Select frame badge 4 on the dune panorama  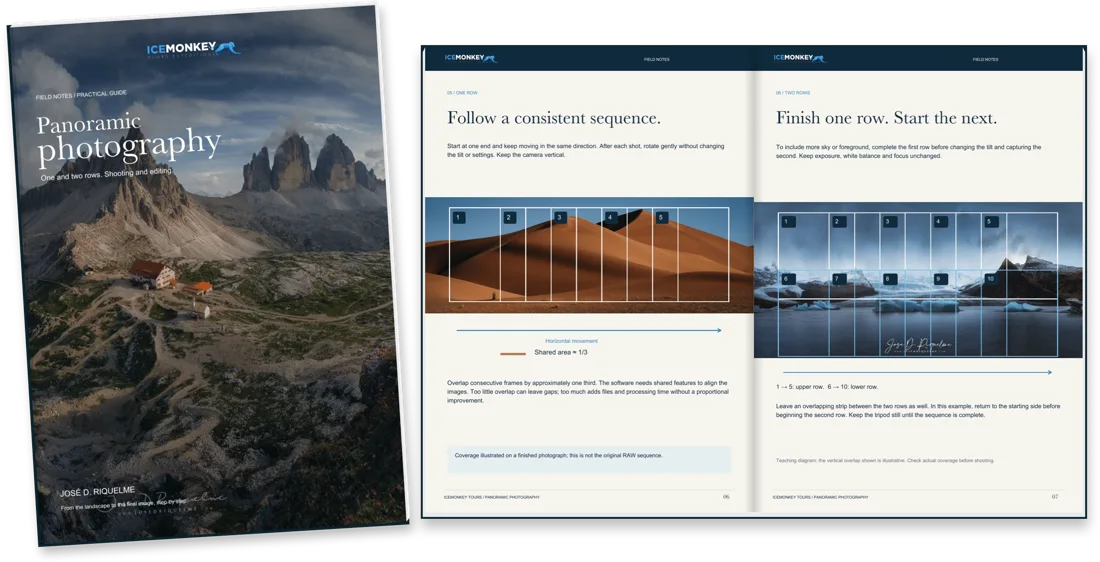pos(610,218)
